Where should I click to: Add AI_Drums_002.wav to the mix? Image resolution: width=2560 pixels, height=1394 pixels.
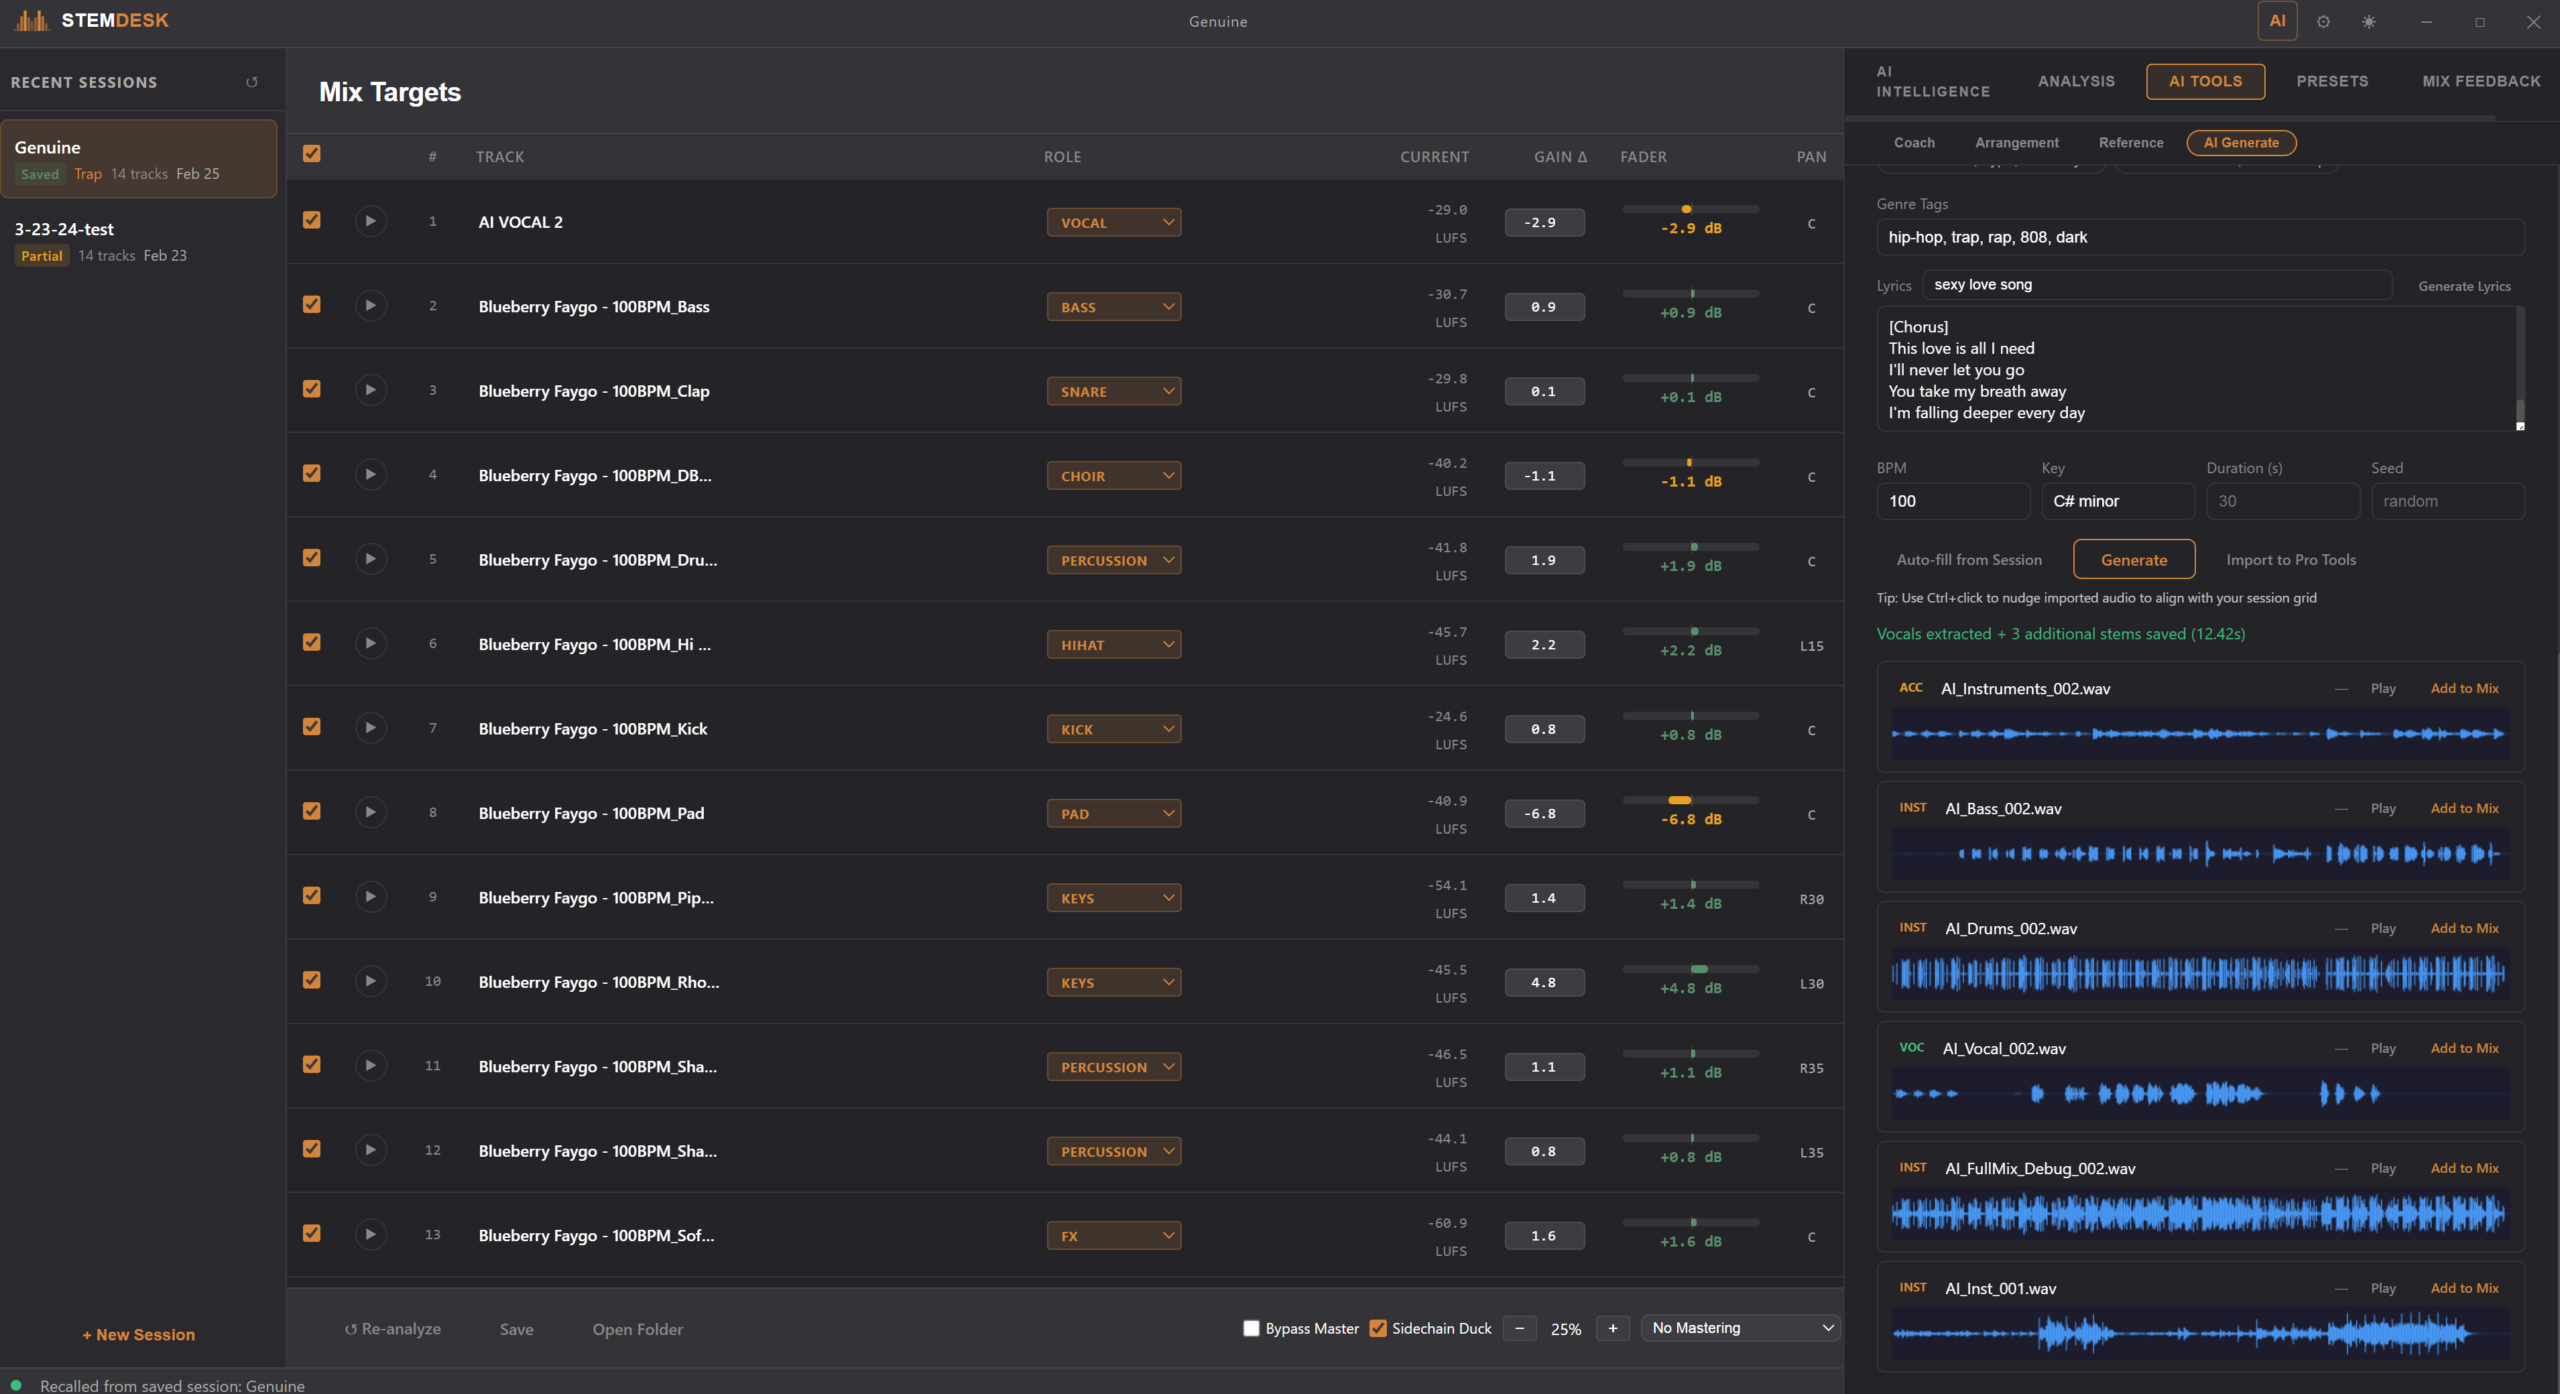2464,928
